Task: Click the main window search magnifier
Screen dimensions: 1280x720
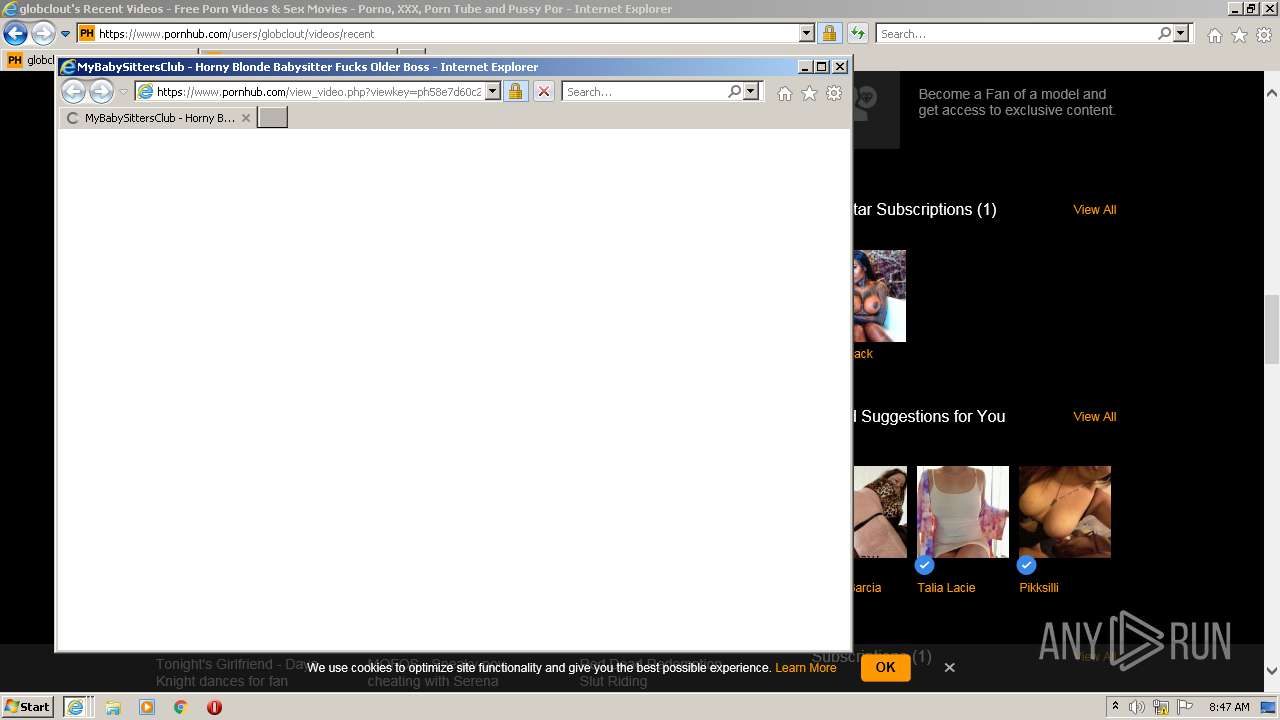Action: [1164, 33]
